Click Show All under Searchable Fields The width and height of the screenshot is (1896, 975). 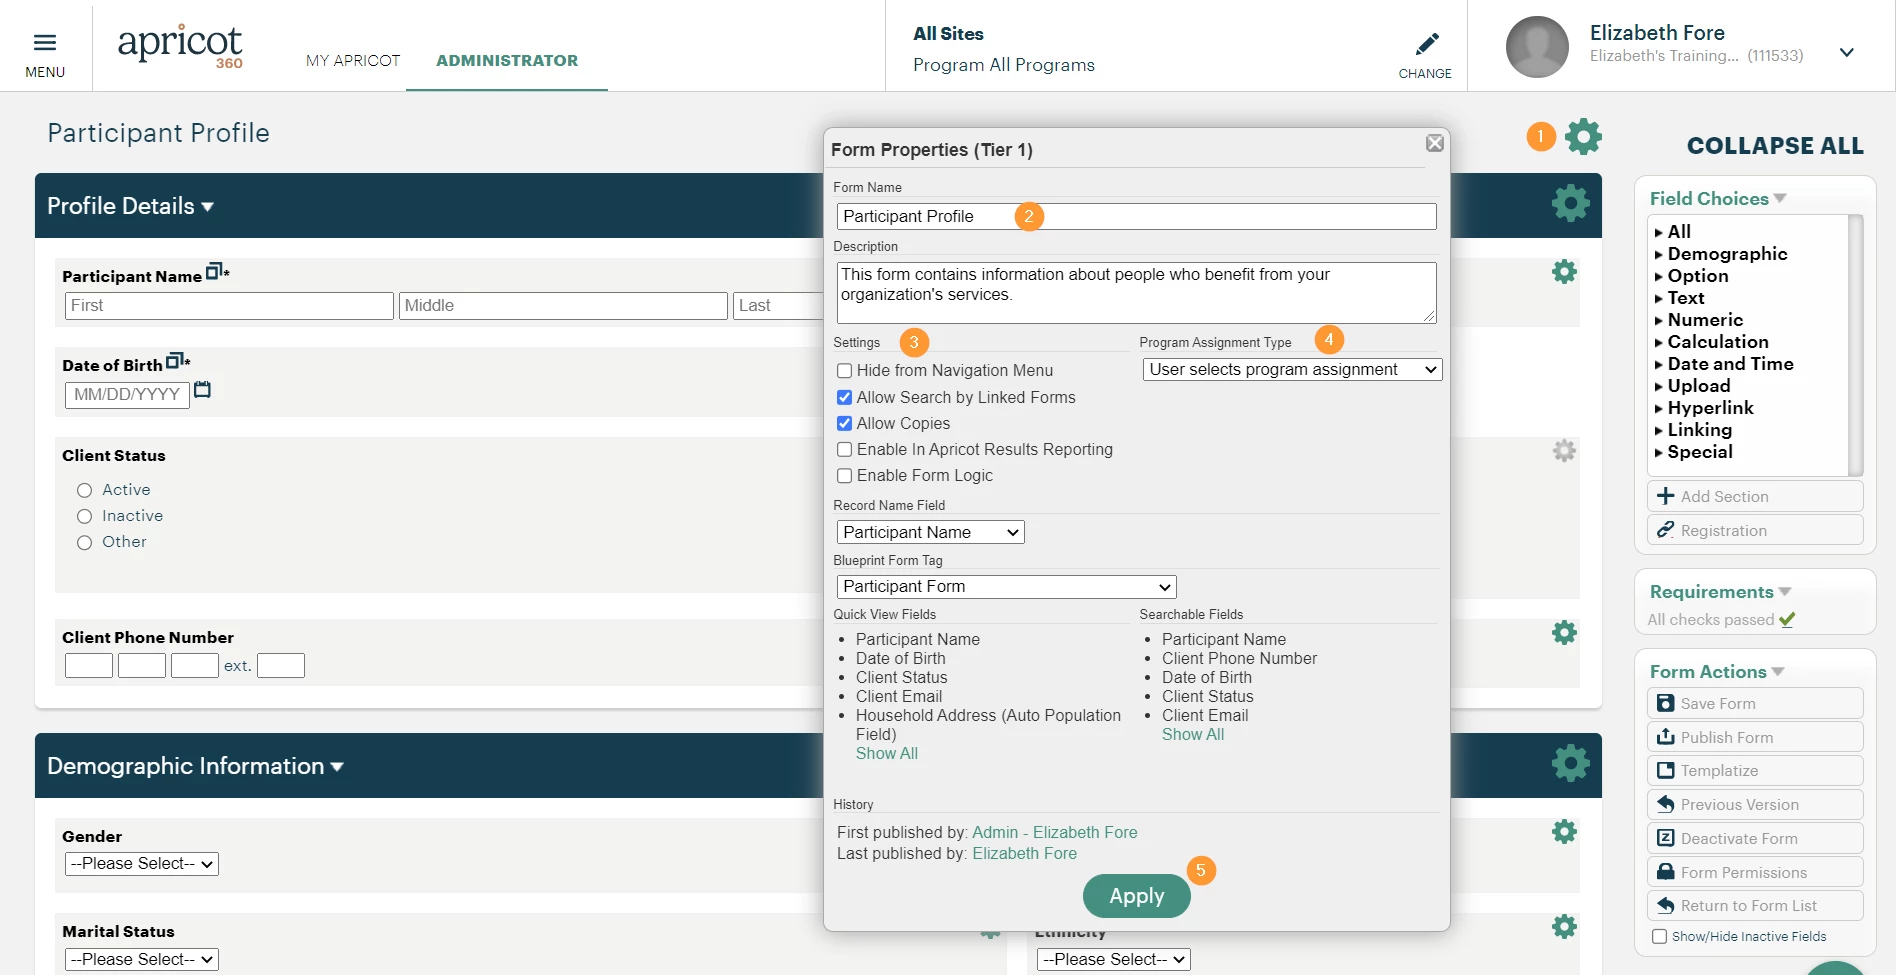coord(1193,735)
